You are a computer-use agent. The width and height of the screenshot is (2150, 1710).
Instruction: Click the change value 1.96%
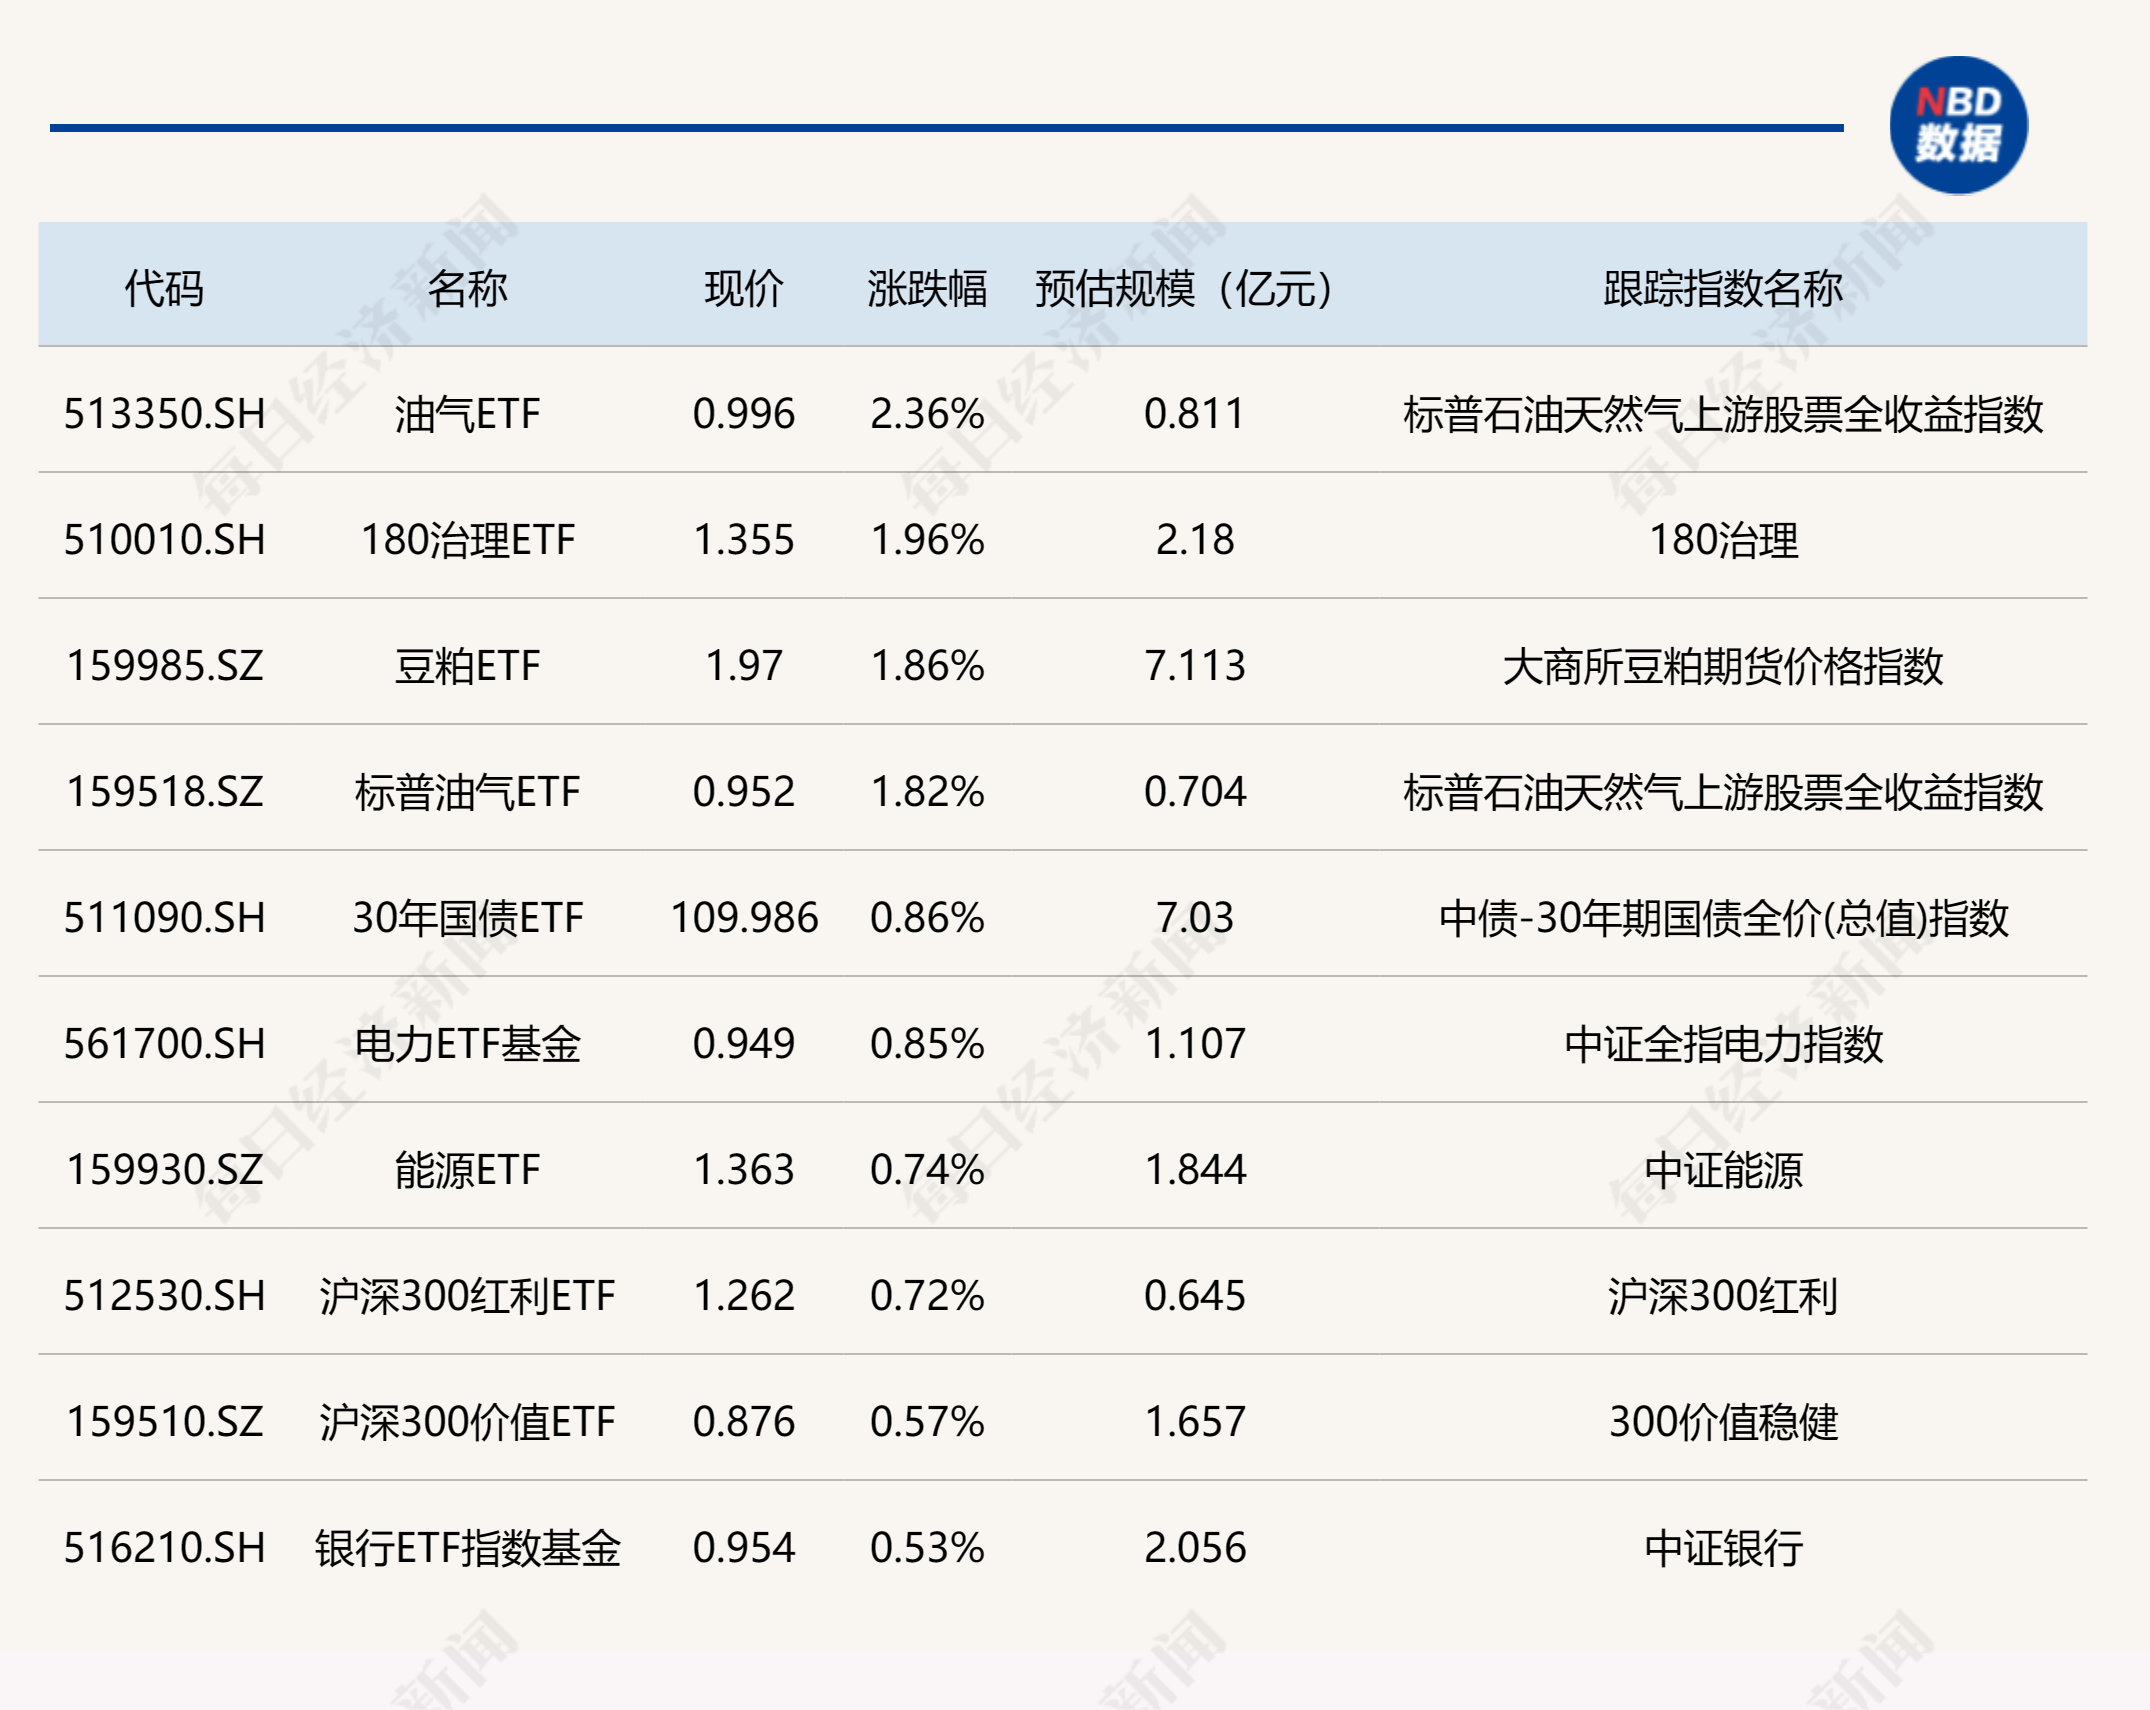(x=927, y=540)
